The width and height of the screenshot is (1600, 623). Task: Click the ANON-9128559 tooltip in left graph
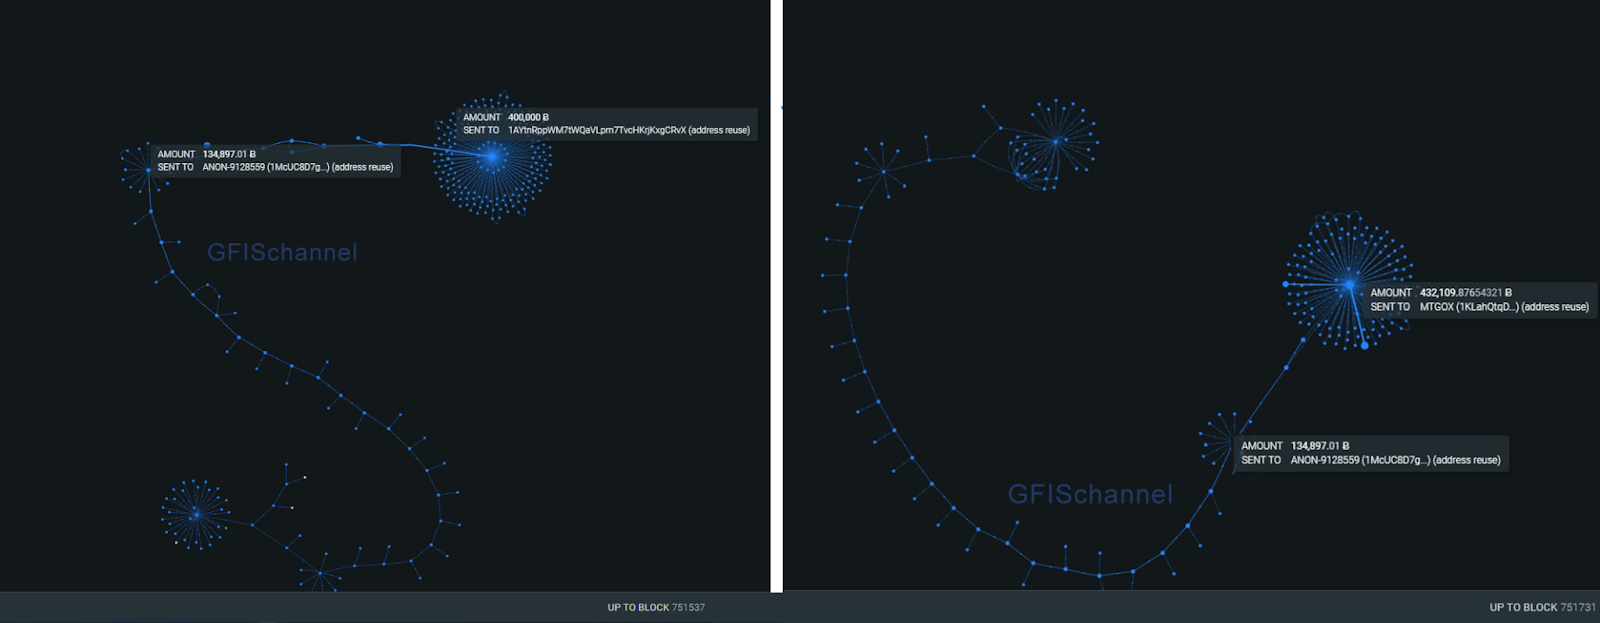click(275, 161)
